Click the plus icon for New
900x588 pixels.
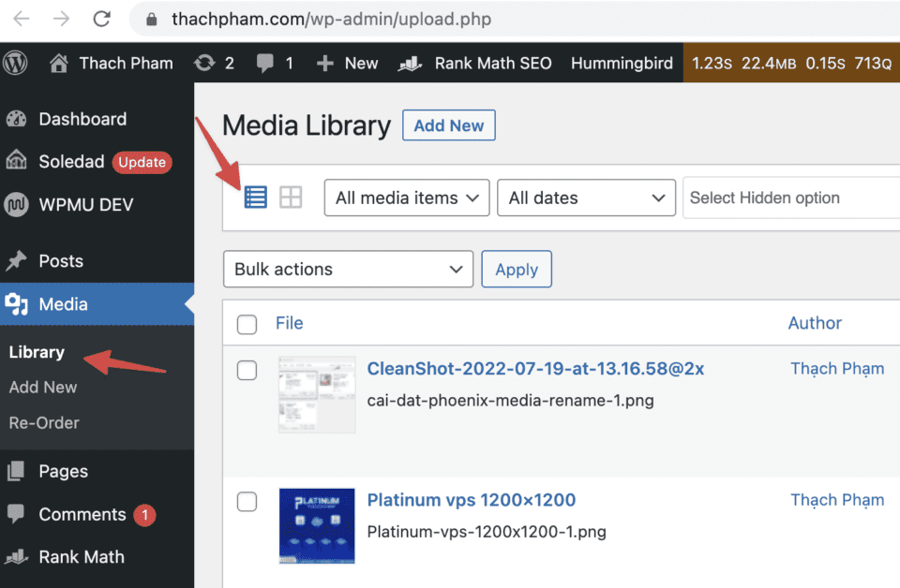point(325,63)
